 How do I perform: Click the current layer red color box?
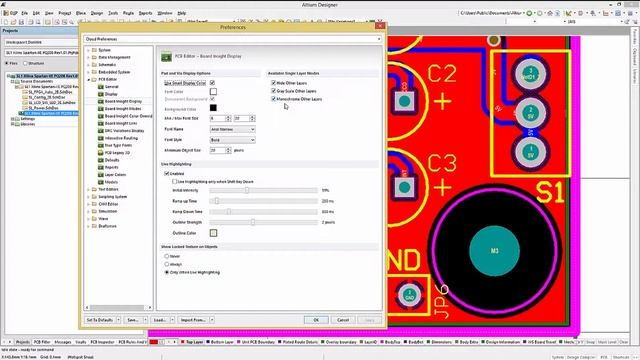coord(153,342)
